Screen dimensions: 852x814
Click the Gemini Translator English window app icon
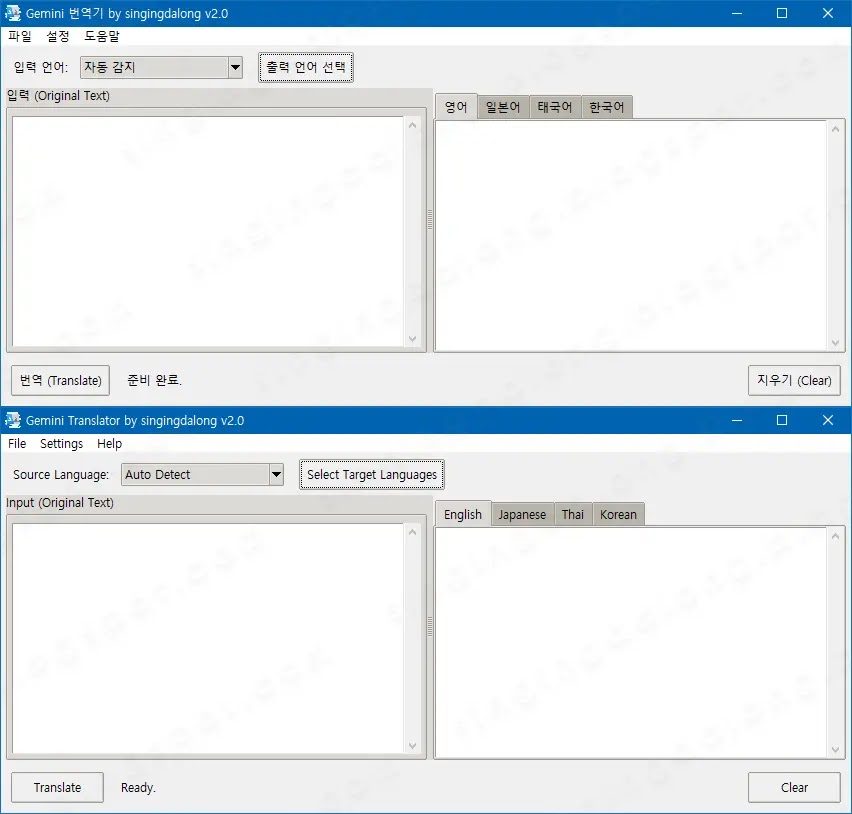13,420
